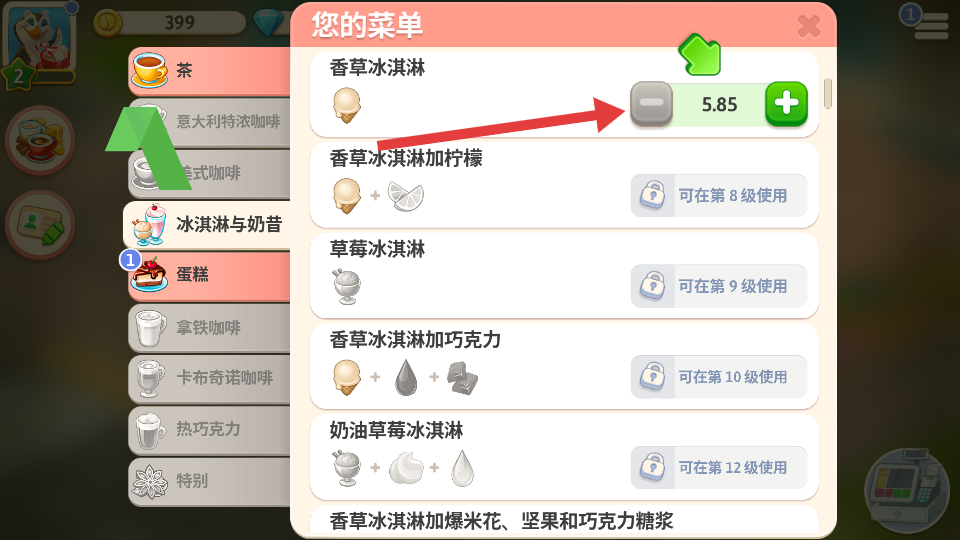Decrease vanilla ice cream price with minus button
960x540 pixels.
pyautogui.click(x=651, y=104)
